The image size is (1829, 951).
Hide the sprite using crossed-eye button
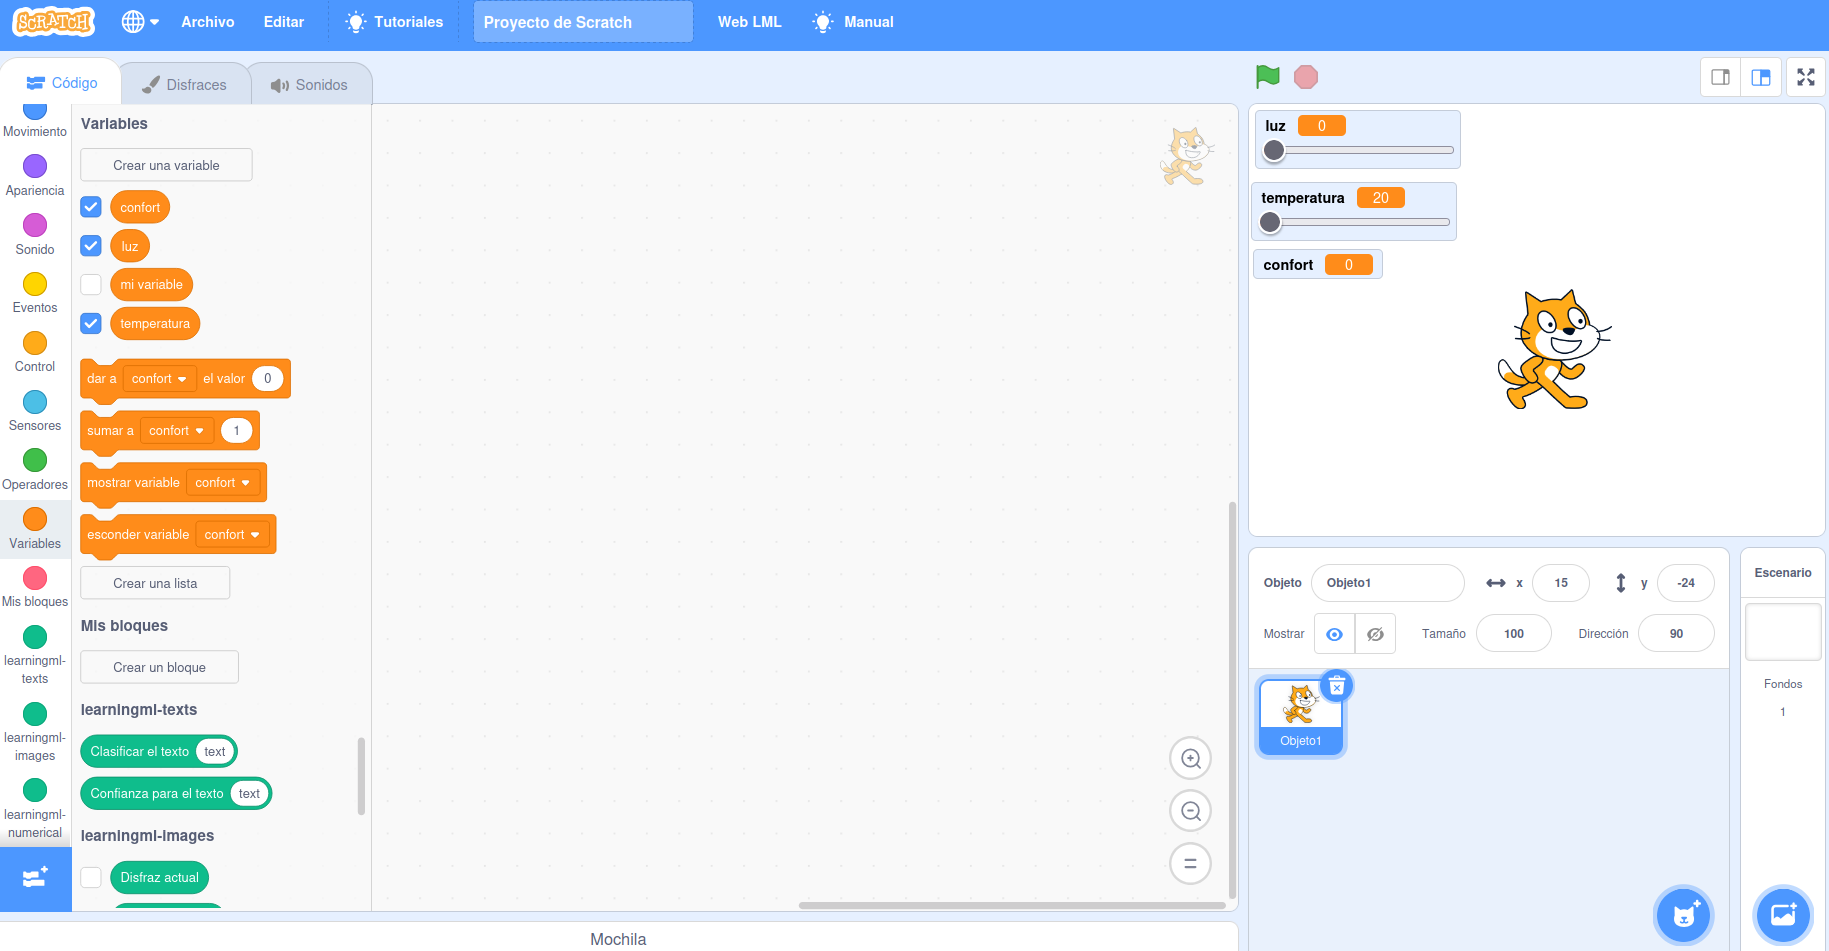click(x=1375, y=634)
